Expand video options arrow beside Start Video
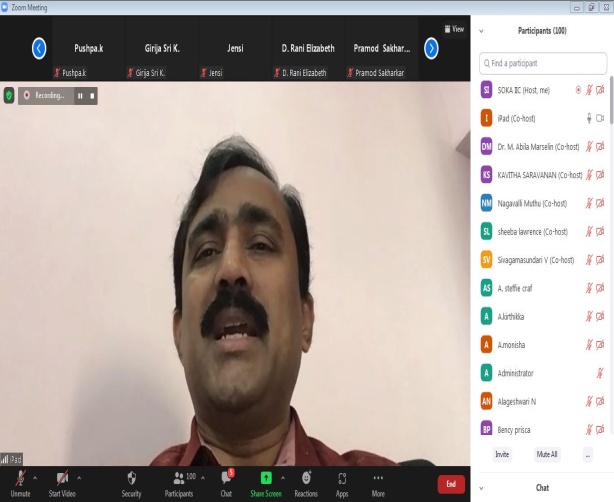The width and height of the screenshot is (614, 502). click(80, 476)
